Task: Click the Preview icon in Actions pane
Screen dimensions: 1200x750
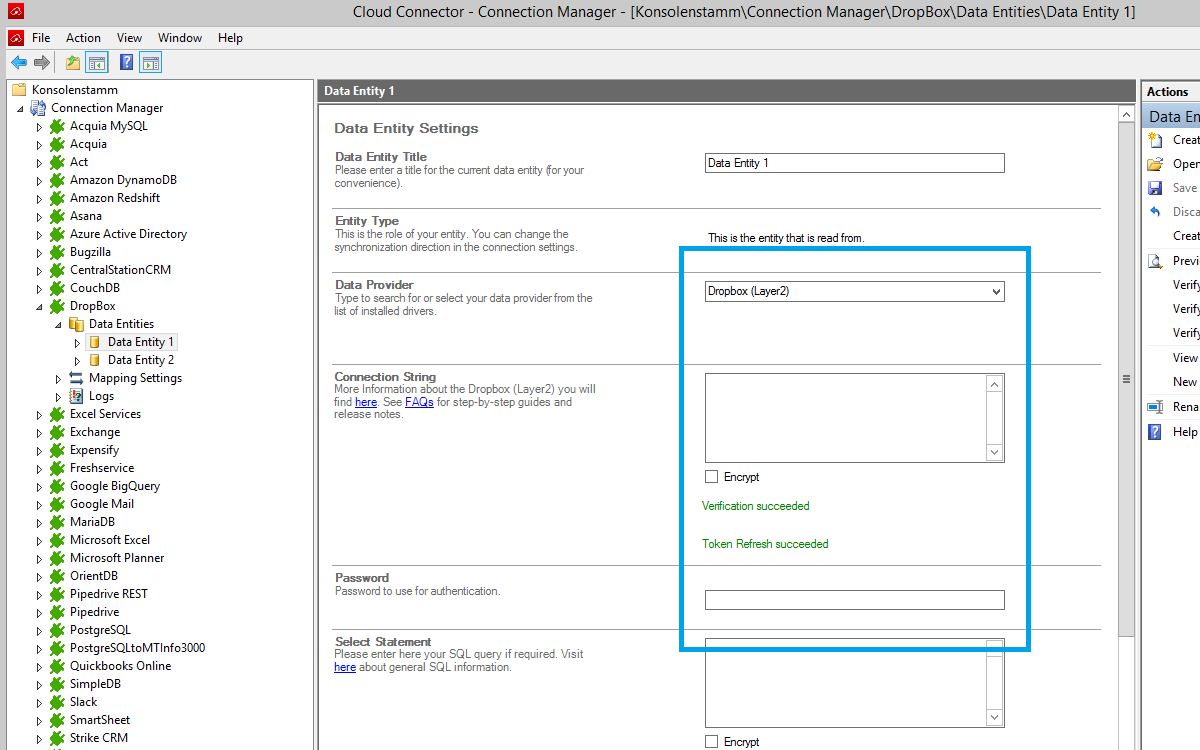Action: pyautogui.click(x=1155, y=261)
